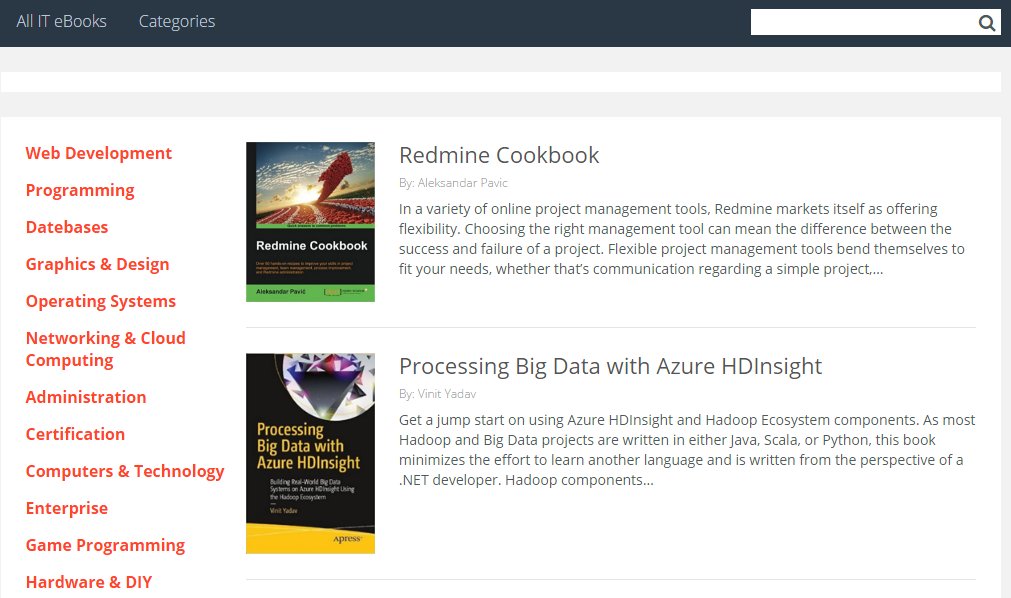
Task: Open the Processing Big Data book cover
Action: (x=310, y=453)
